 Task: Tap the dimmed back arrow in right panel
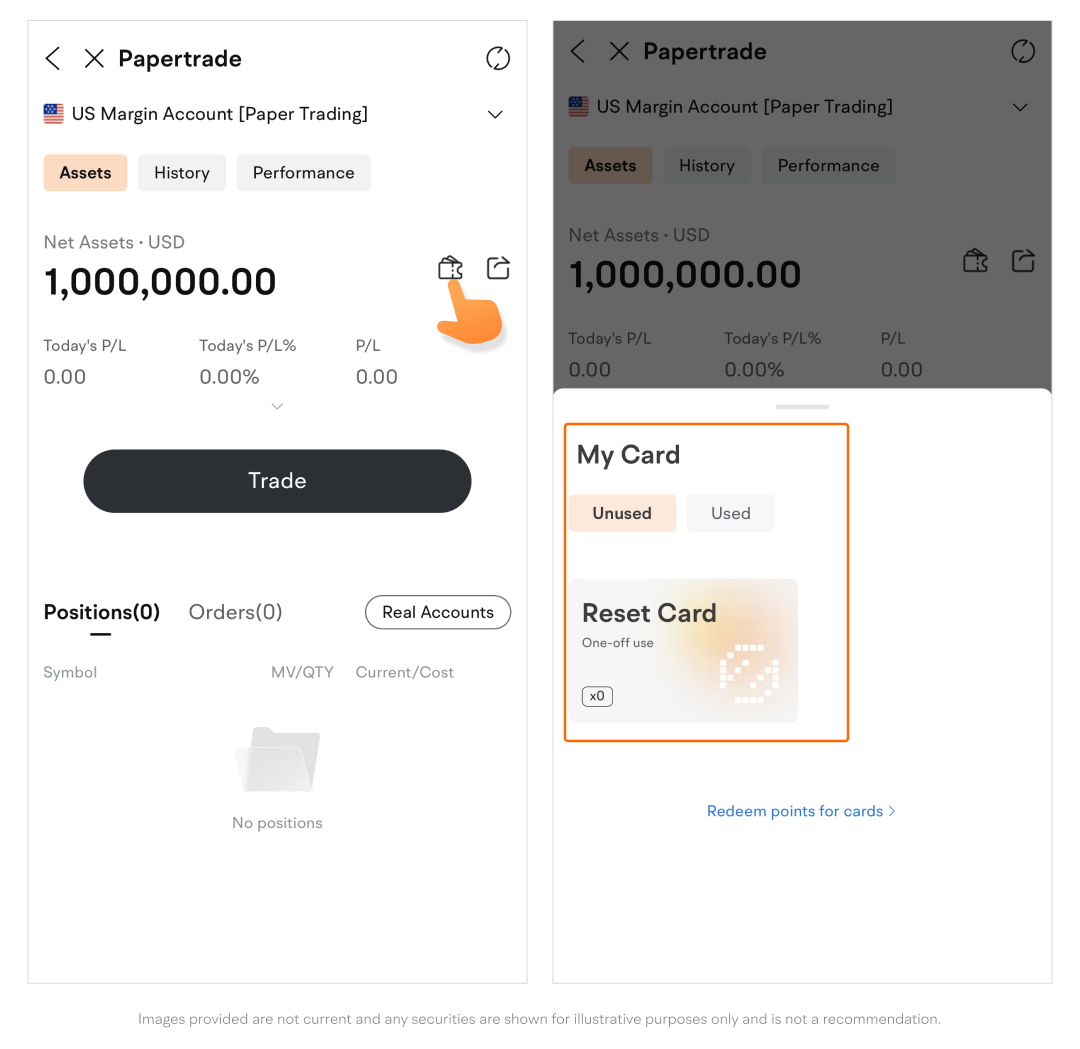pyautogui.click(x=578, y=52)
